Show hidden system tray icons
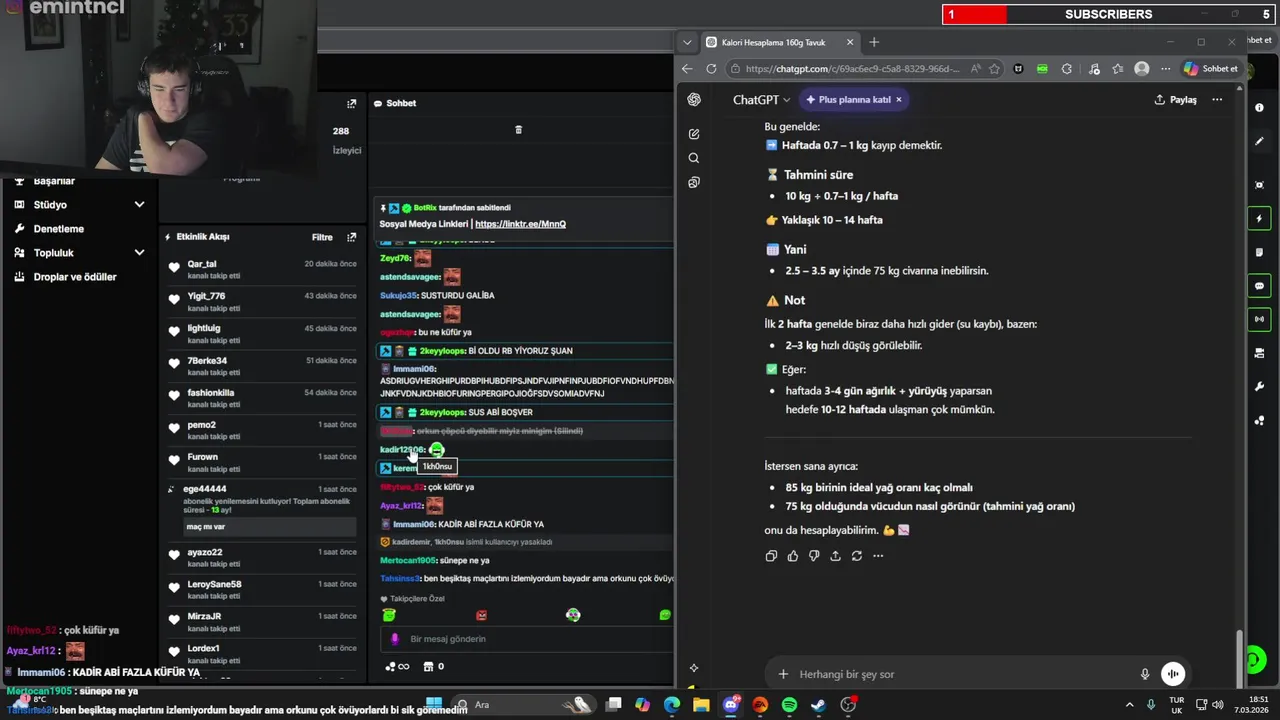The height and width of the screenshot is (720, 1280). tap(1130, 705)
